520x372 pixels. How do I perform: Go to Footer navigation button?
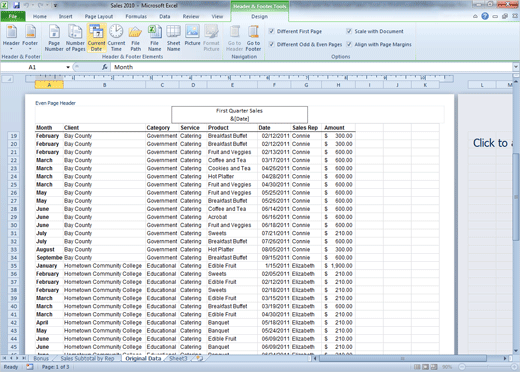click(253, 38)
